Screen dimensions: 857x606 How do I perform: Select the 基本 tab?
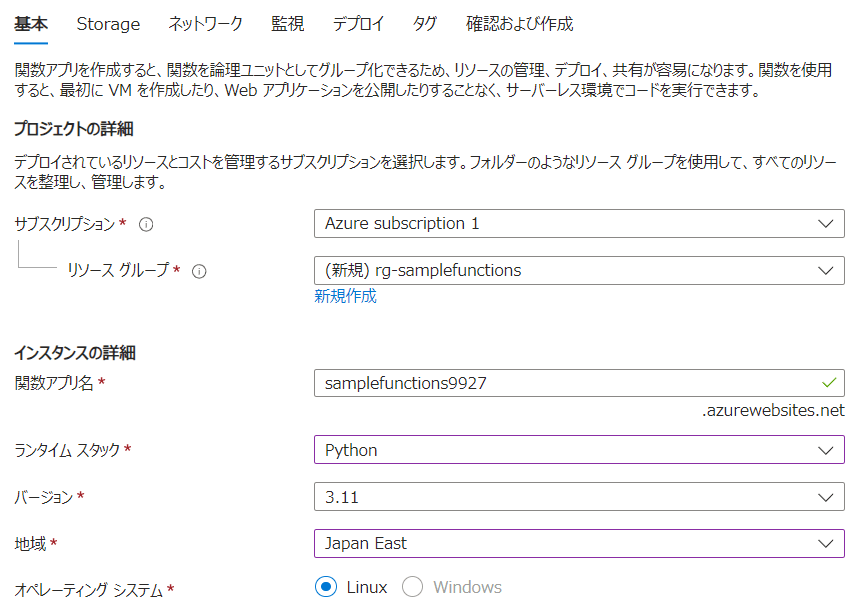point(31,24)
